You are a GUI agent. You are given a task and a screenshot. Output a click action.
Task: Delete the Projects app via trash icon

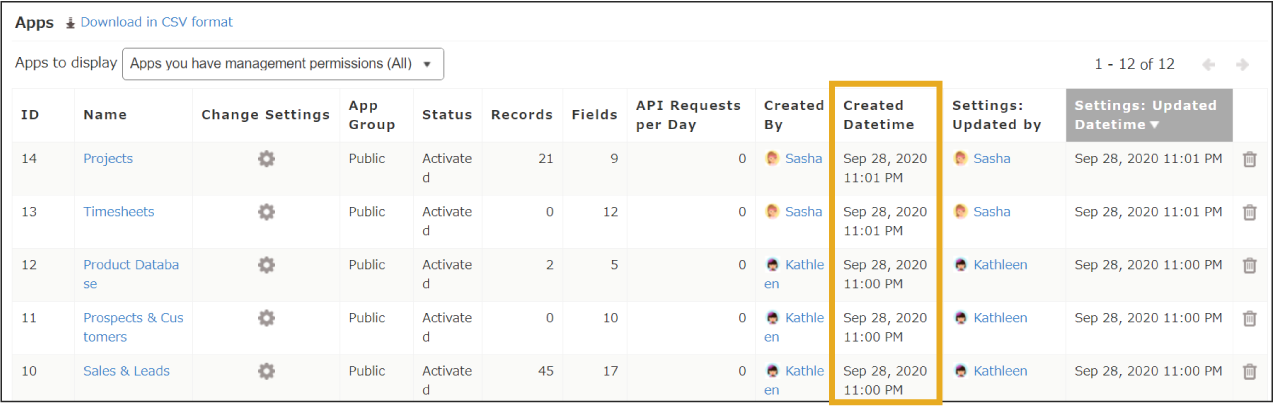pyautogui.click(x=1249, y=159)
